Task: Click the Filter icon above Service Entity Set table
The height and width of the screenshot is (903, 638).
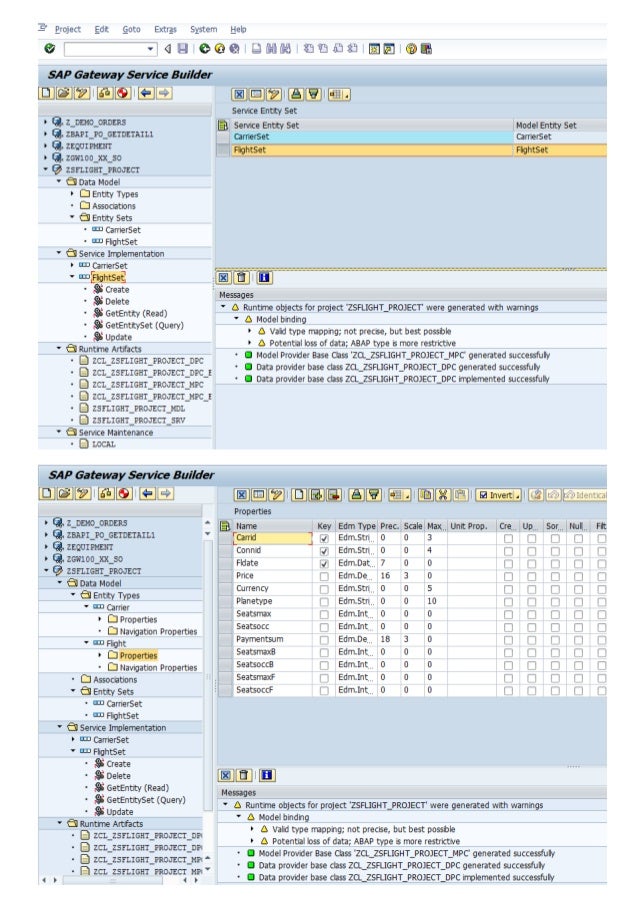Action: tap(313, 94)
